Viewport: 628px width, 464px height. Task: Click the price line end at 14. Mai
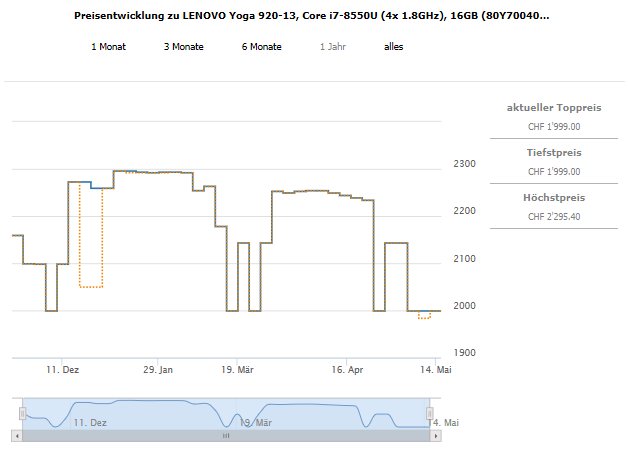point(439,311)
